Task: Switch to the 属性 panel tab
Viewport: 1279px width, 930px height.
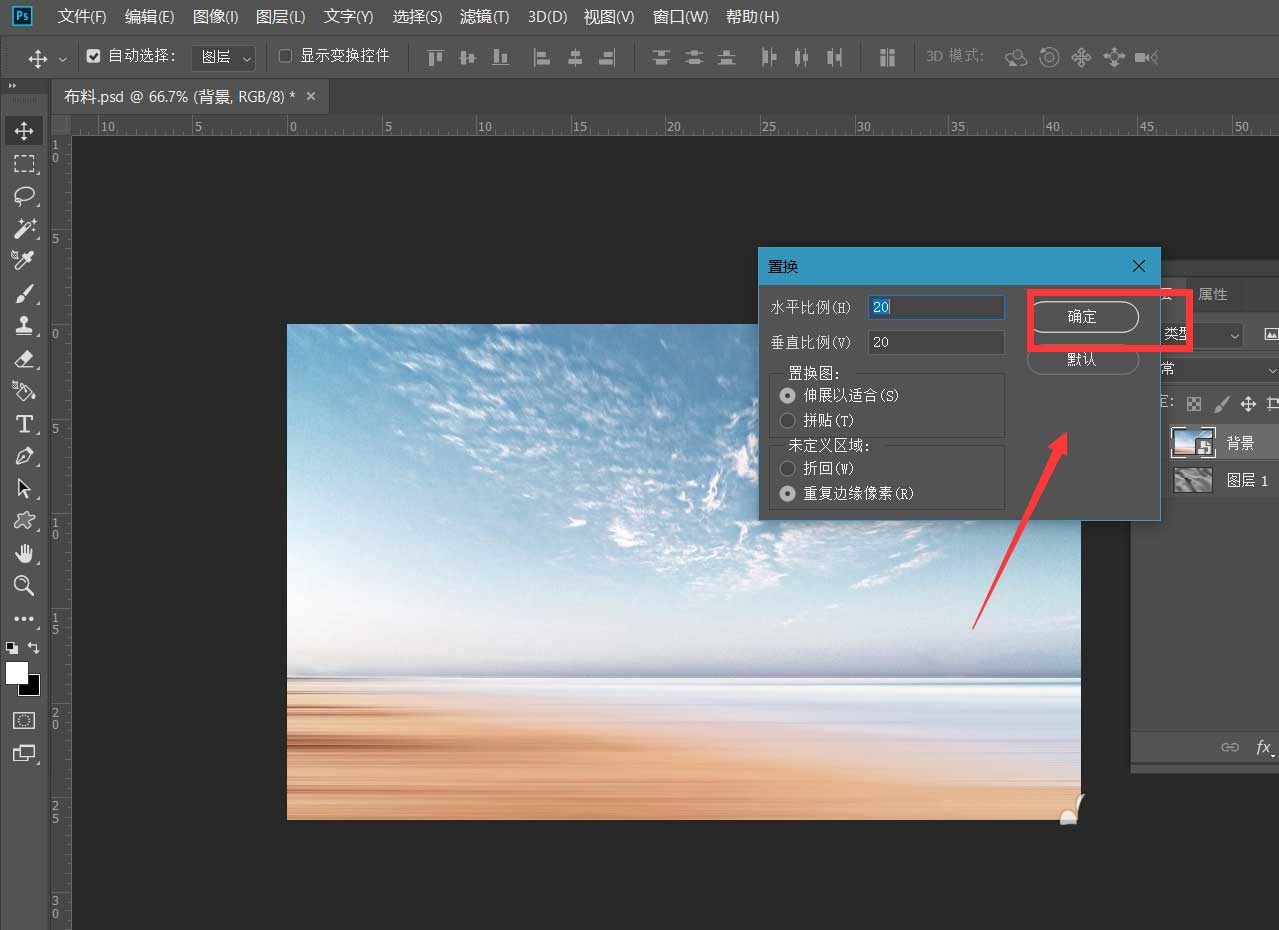Action: [x=1212, y=294]
